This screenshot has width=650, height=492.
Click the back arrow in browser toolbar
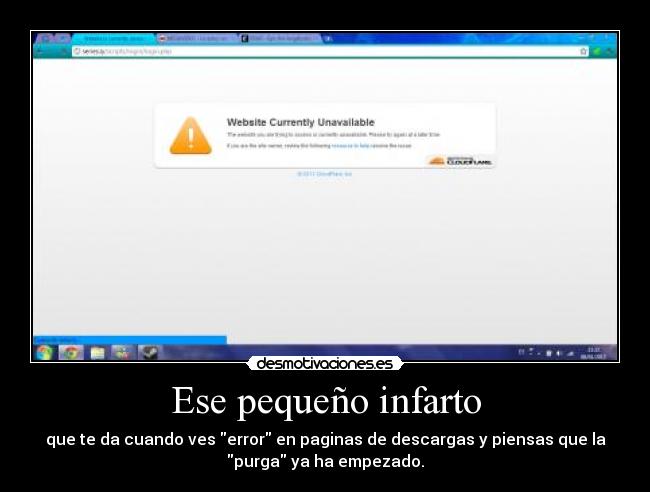point(40,51)
